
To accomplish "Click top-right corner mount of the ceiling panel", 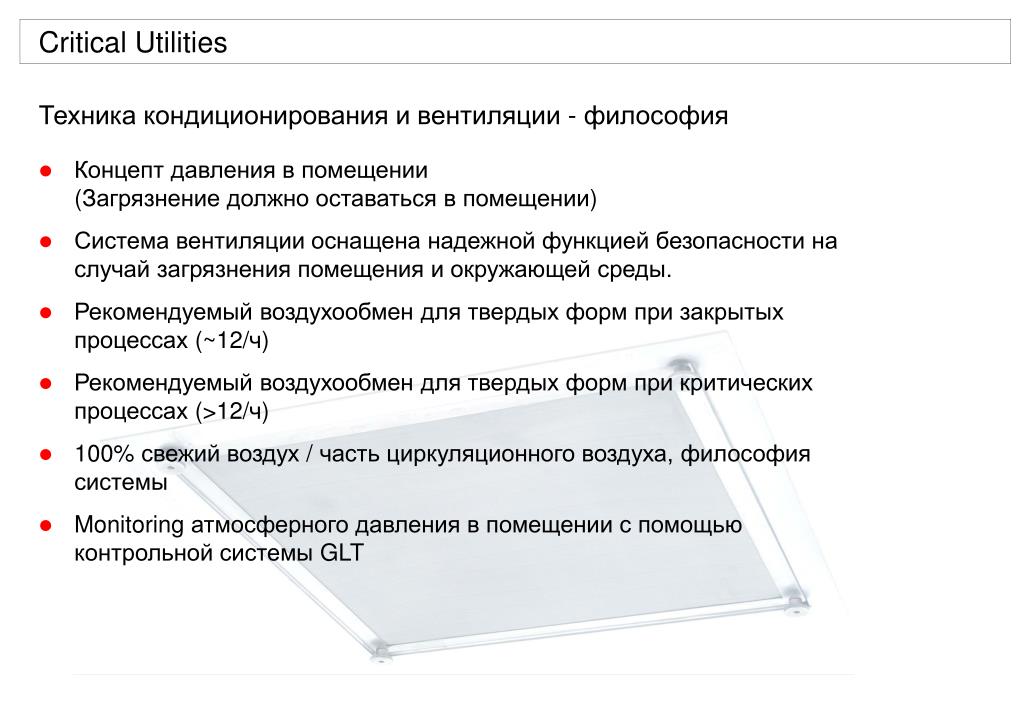I will (x=680, y=364).
